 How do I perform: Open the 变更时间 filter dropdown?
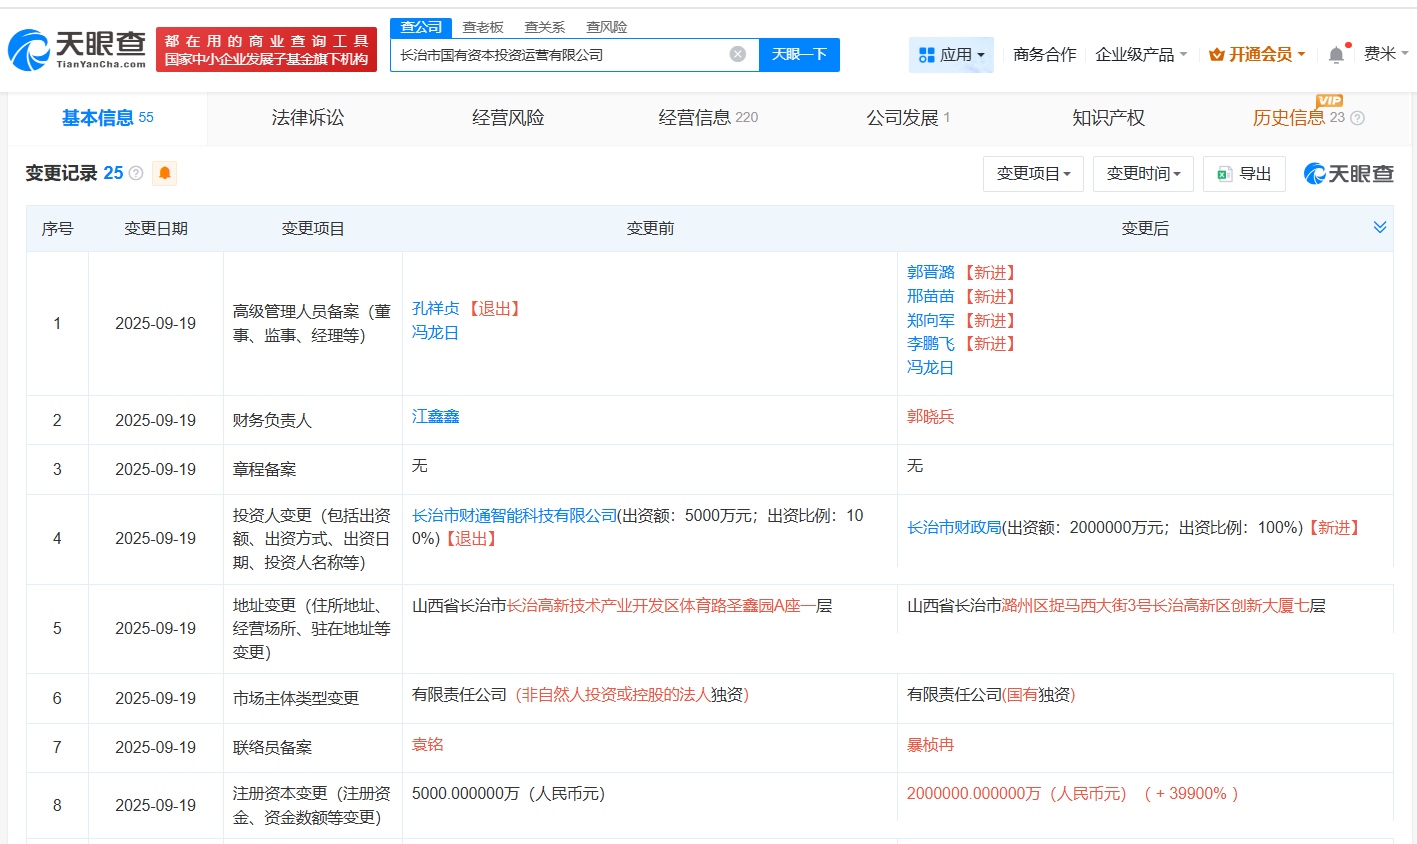(x=1143, y=173)
